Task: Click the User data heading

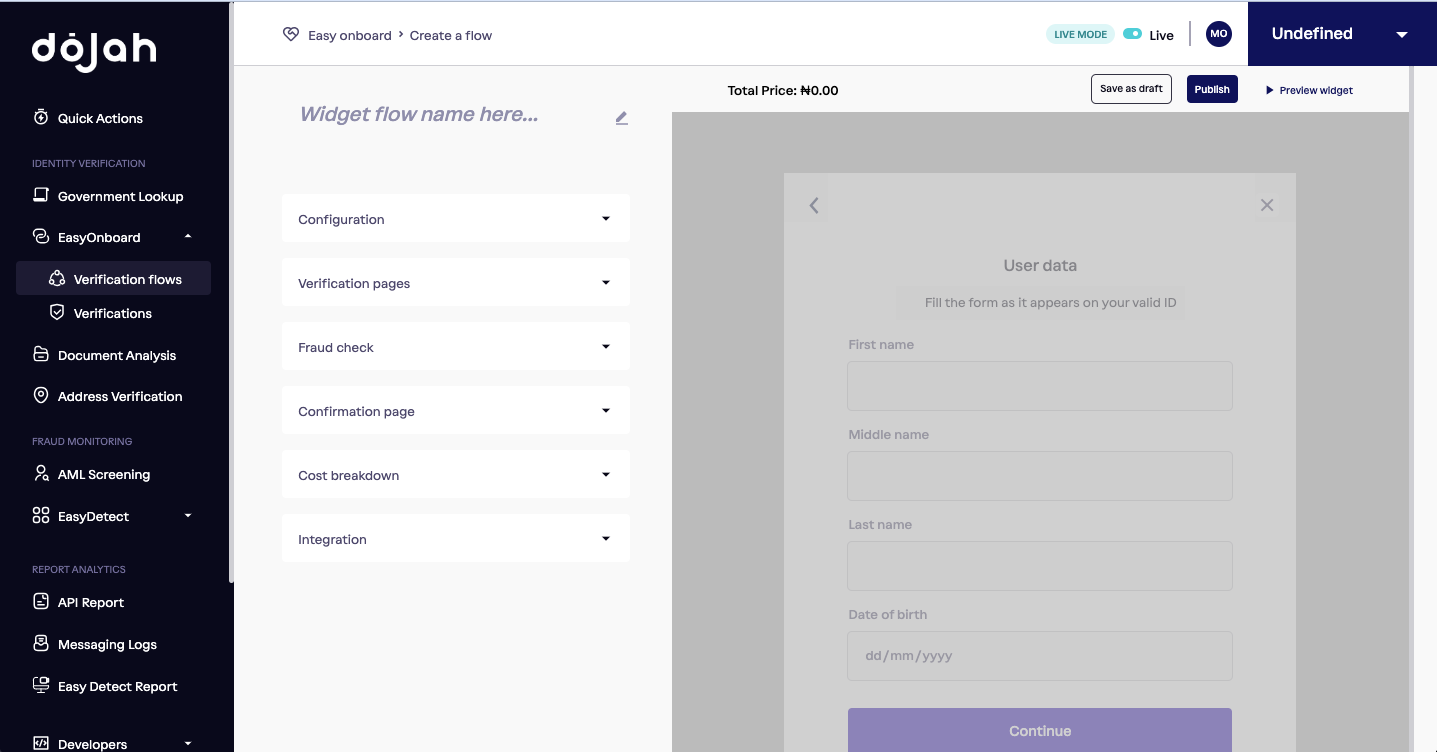Action: pyautogui.click(x=1040, y=266)
